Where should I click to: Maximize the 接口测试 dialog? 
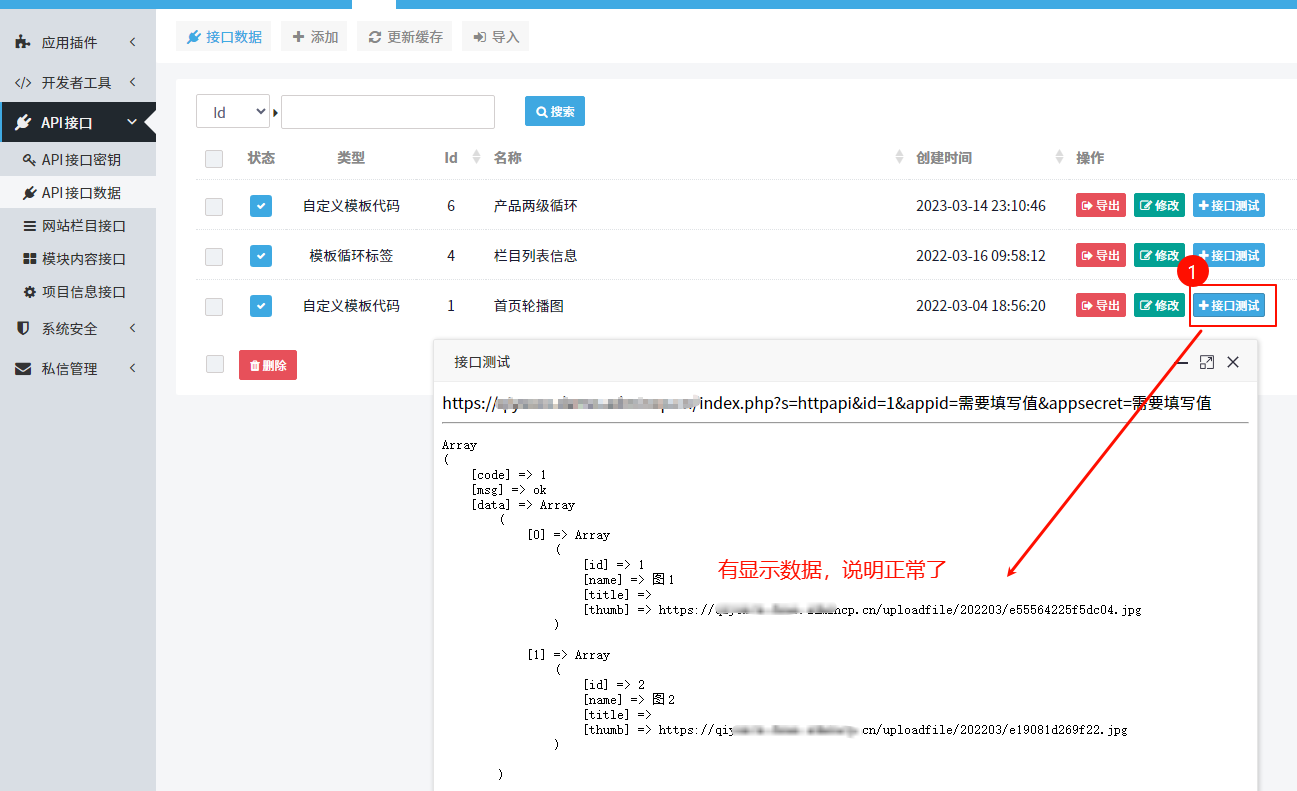[x=1207, y=362]
